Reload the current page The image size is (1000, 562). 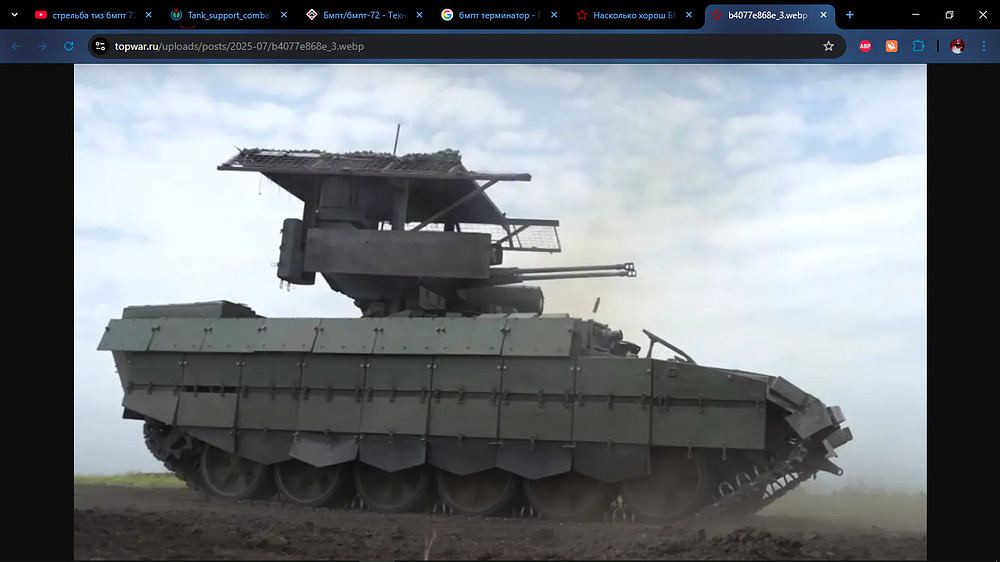pos(69,46)
